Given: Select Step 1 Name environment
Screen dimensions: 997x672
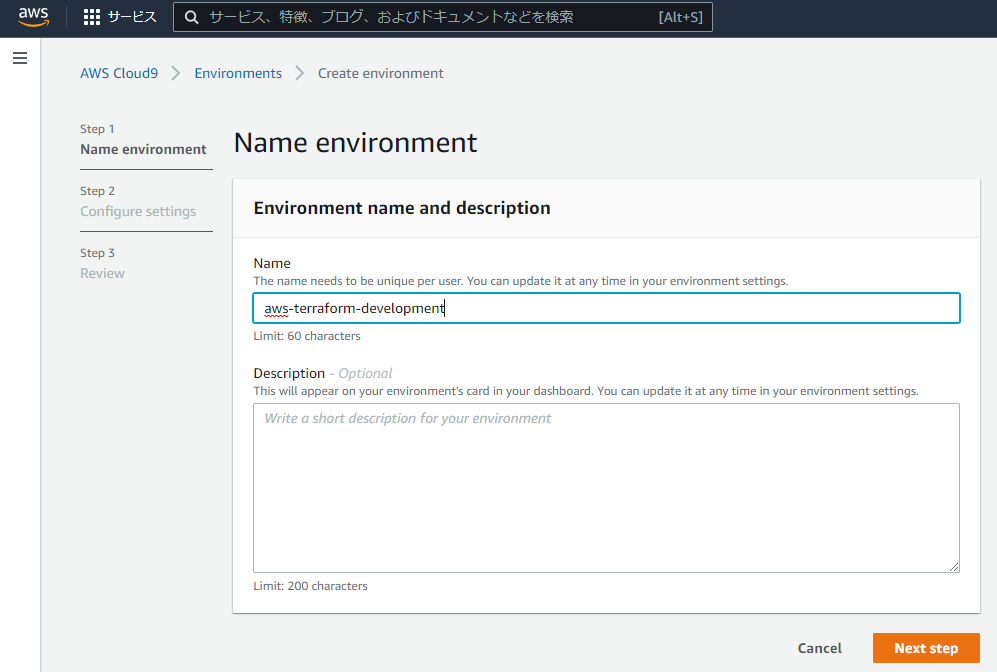Looking at the screenshot, I should [143, 149].
